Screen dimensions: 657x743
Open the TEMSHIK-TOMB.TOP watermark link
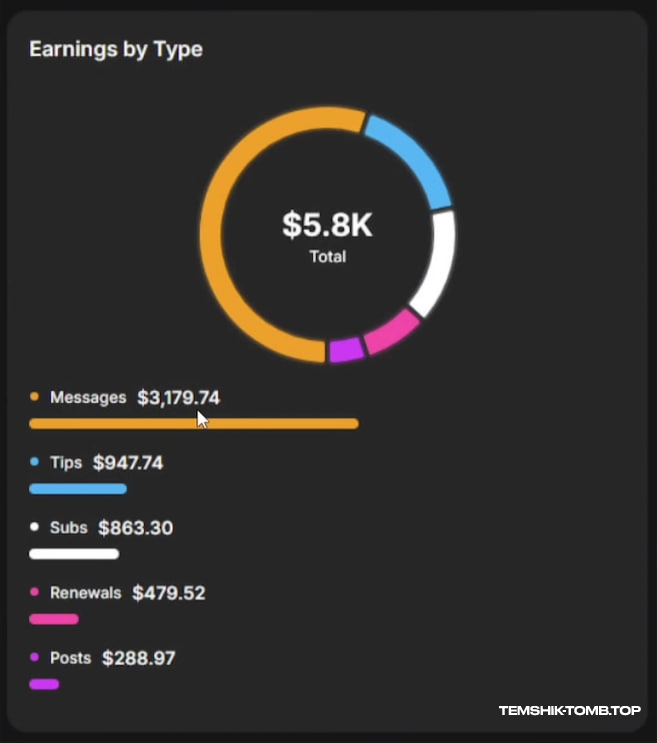click(569, 711)
